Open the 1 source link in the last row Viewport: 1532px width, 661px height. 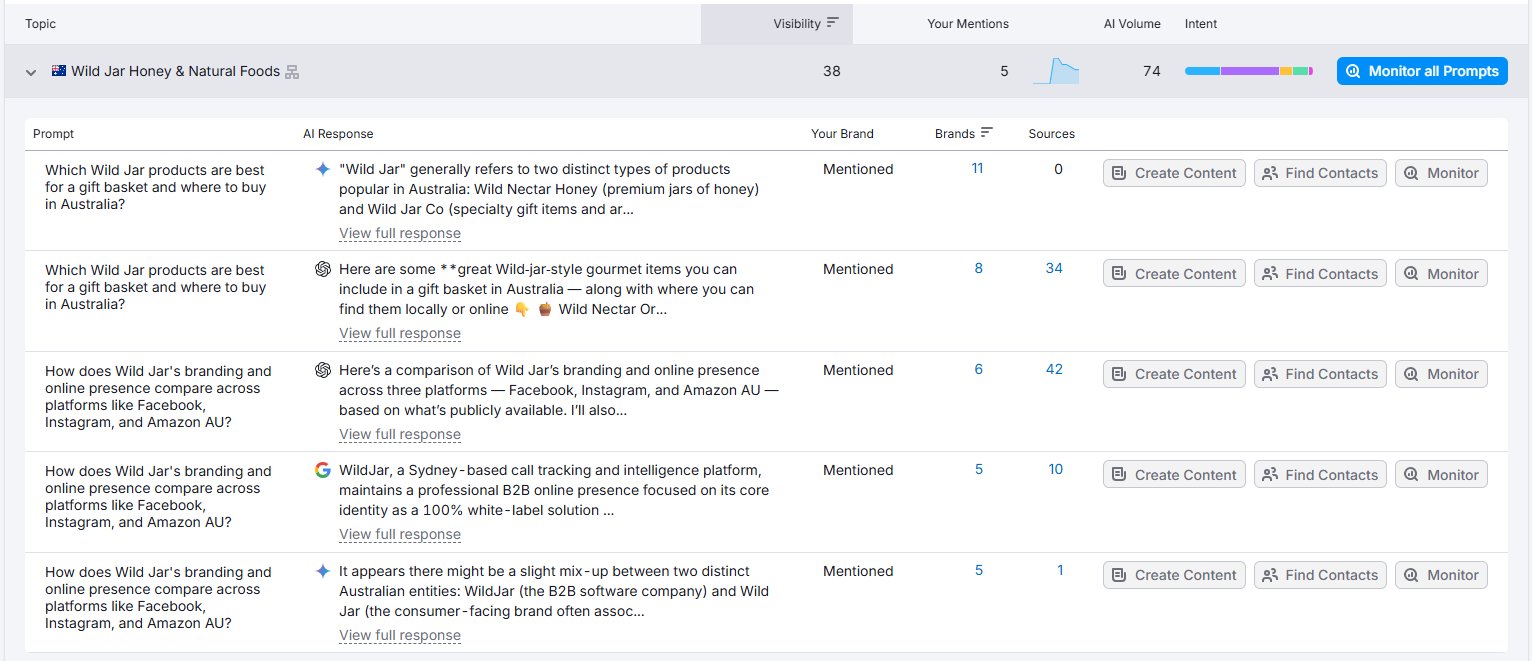point(1060,570)
